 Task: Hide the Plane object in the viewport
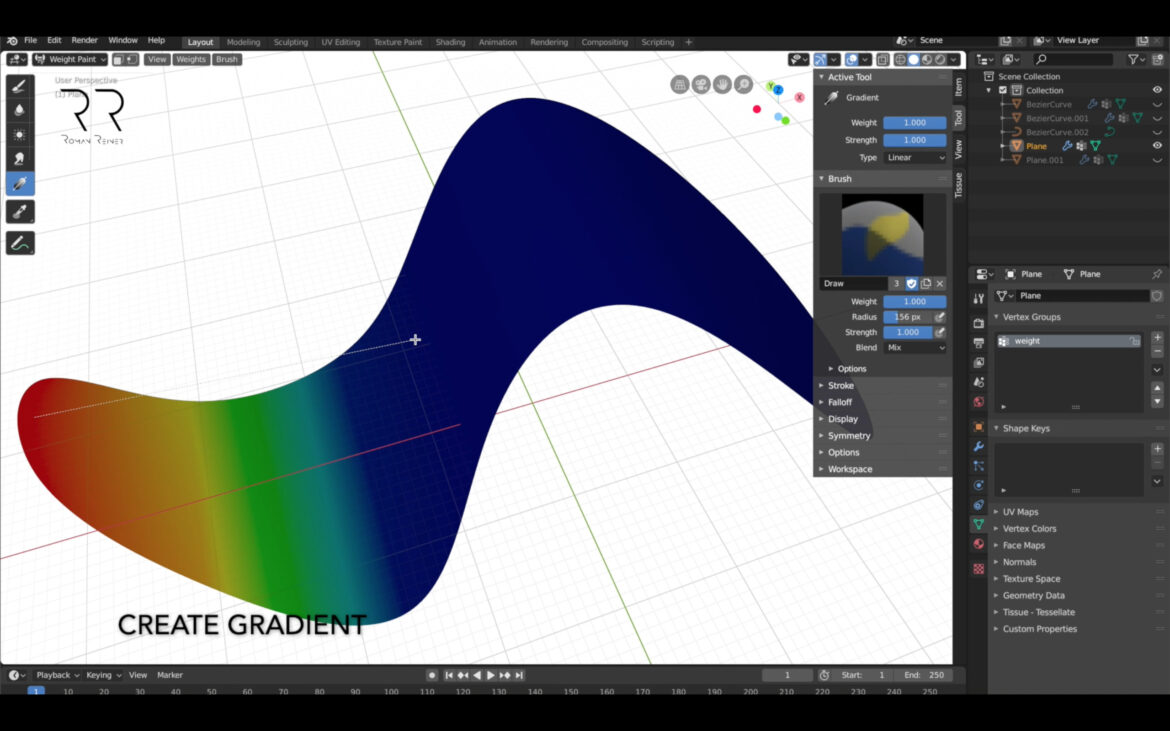pos(1156,145)
